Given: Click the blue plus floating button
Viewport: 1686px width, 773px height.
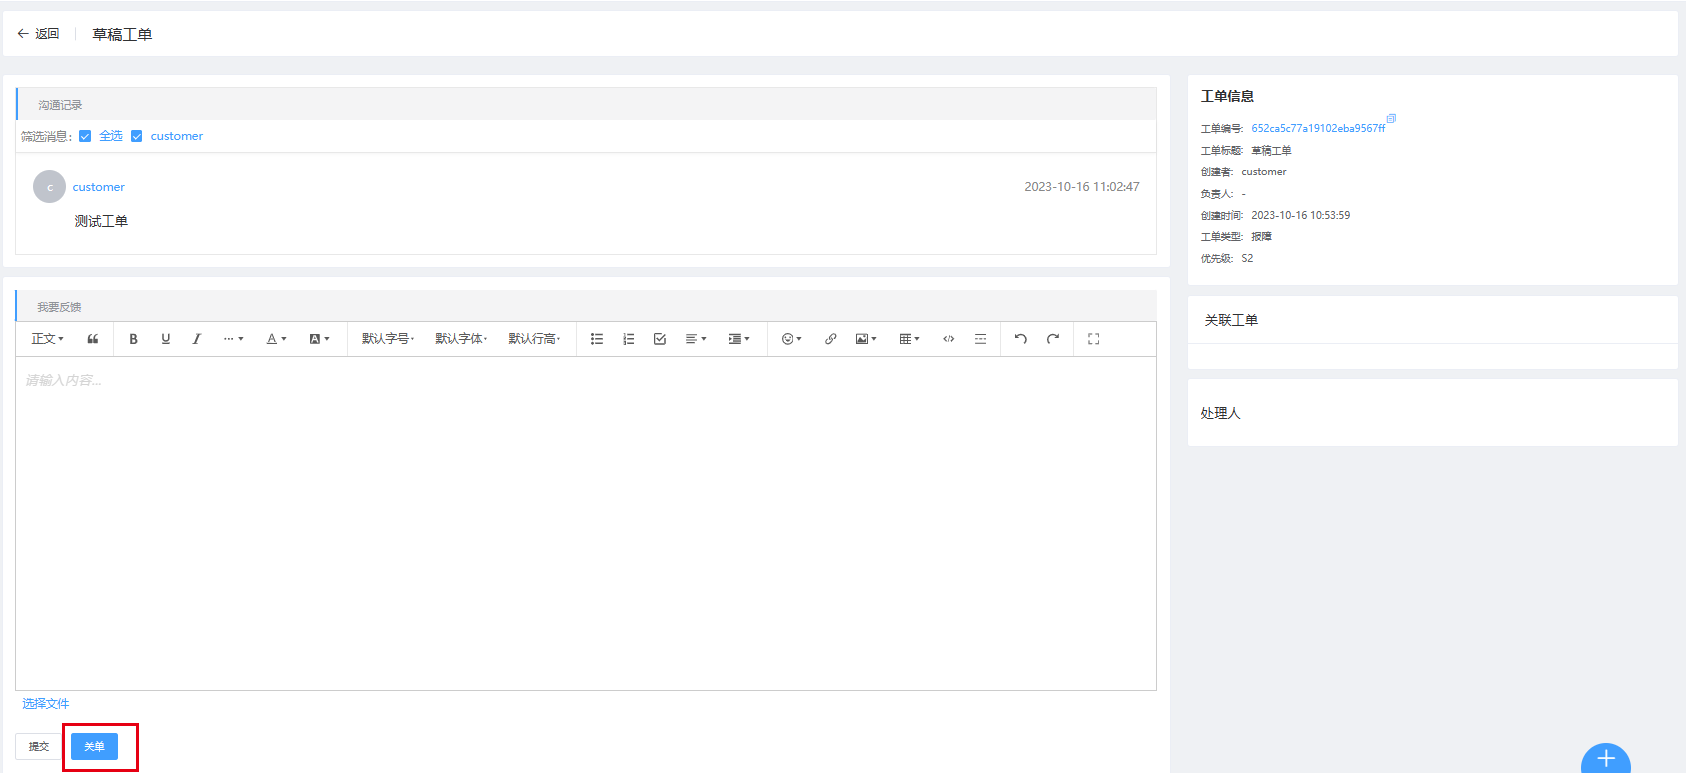Looking at the screenshot, I should (x=1606, y=760).
